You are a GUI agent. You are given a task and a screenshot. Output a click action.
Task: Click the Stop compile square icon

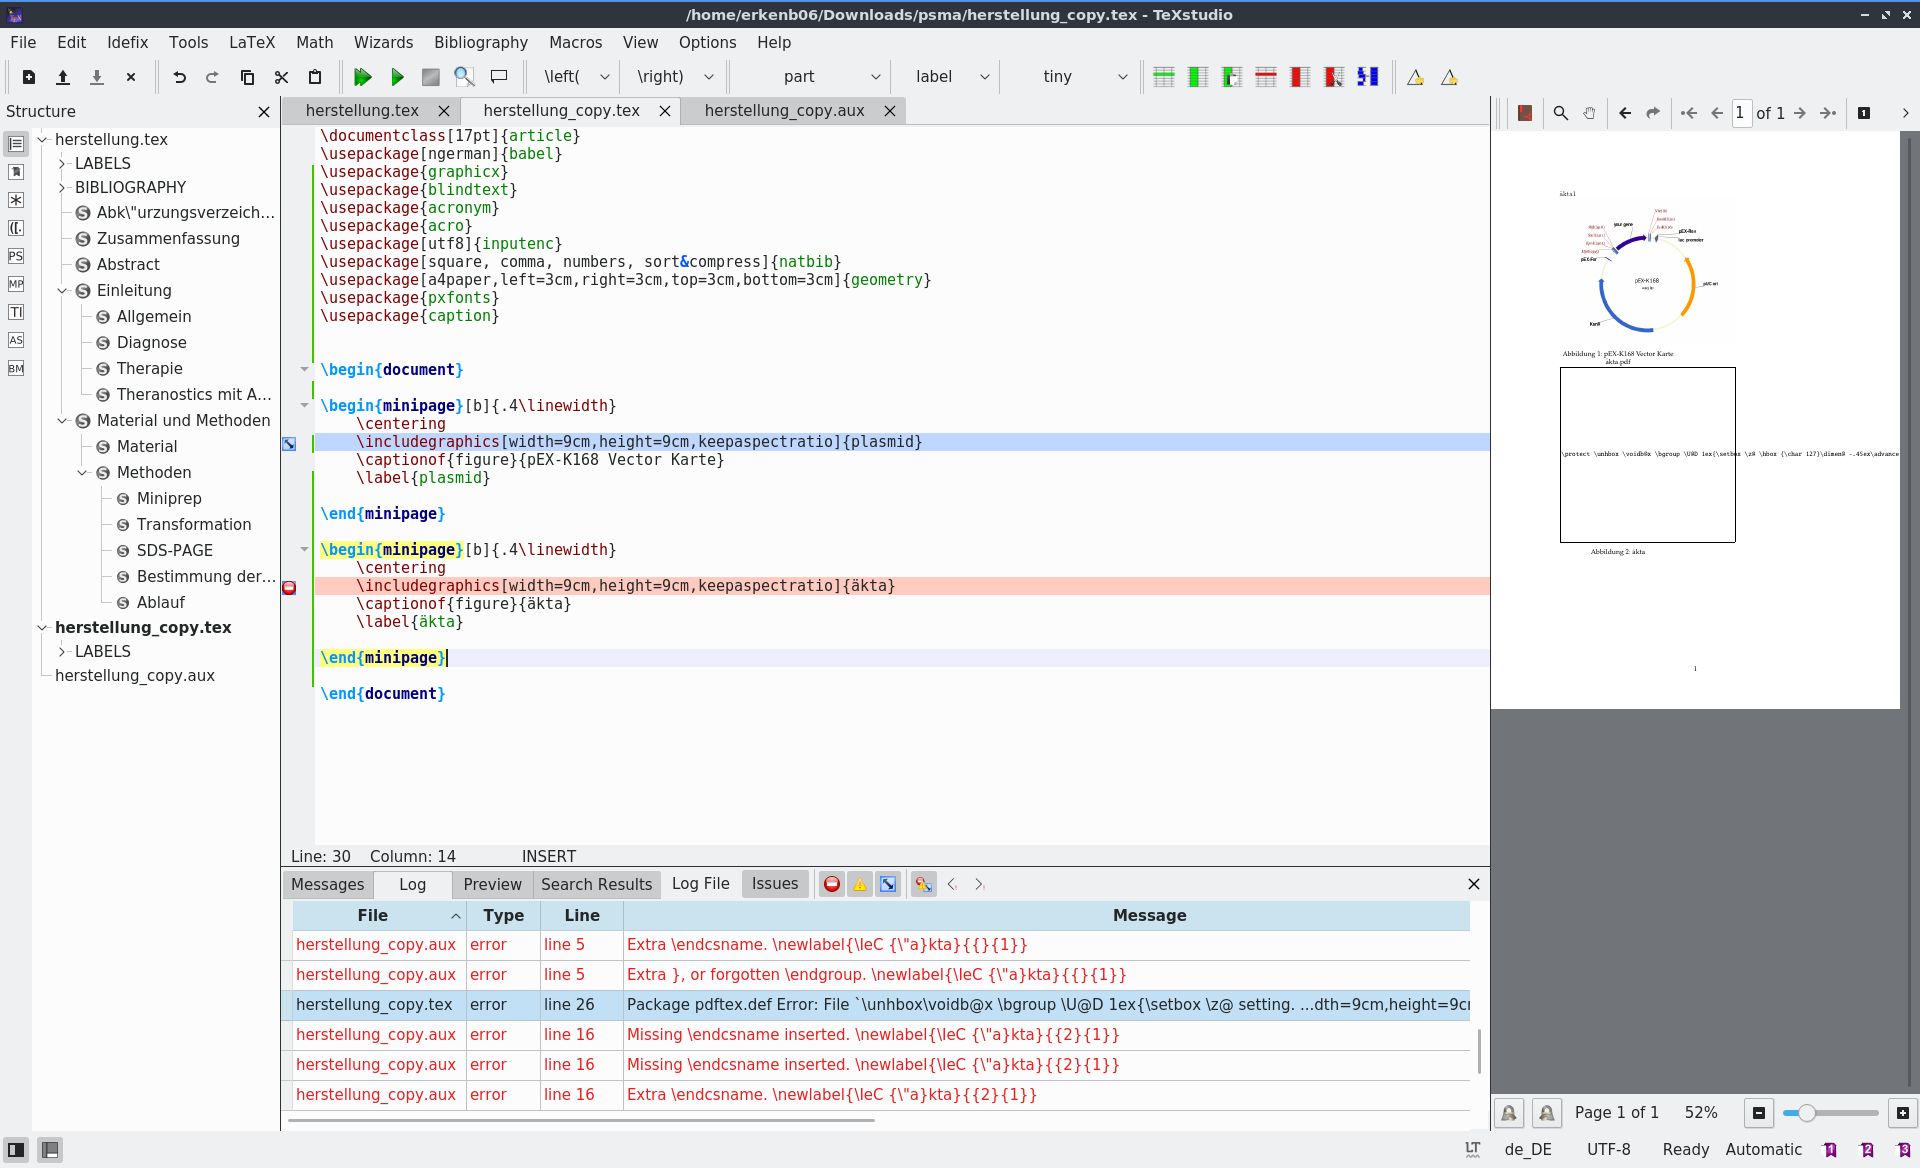(431, 77)
